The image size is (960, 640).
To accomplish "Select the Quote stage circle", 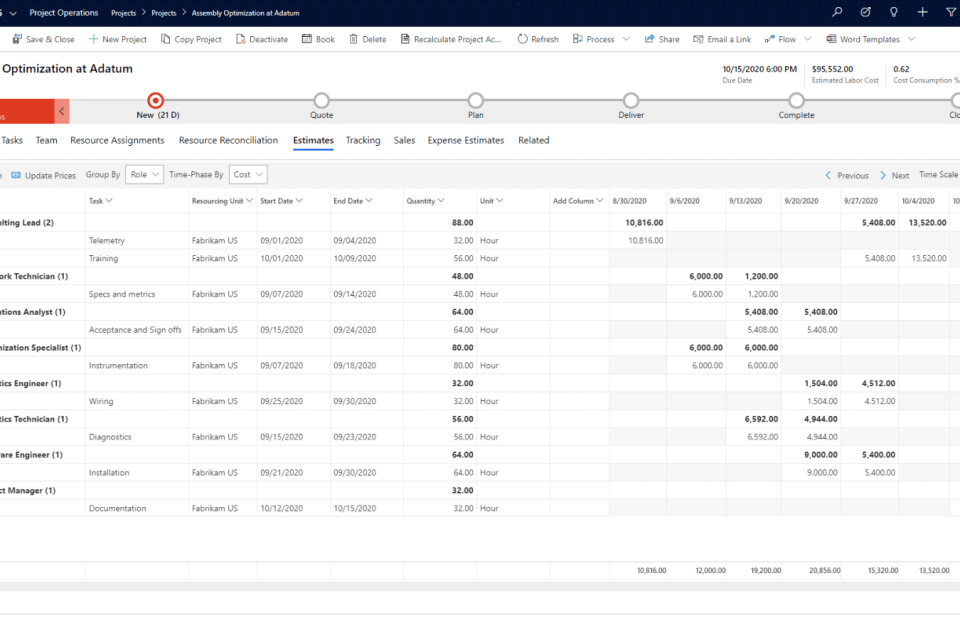I will click(321, 100).
